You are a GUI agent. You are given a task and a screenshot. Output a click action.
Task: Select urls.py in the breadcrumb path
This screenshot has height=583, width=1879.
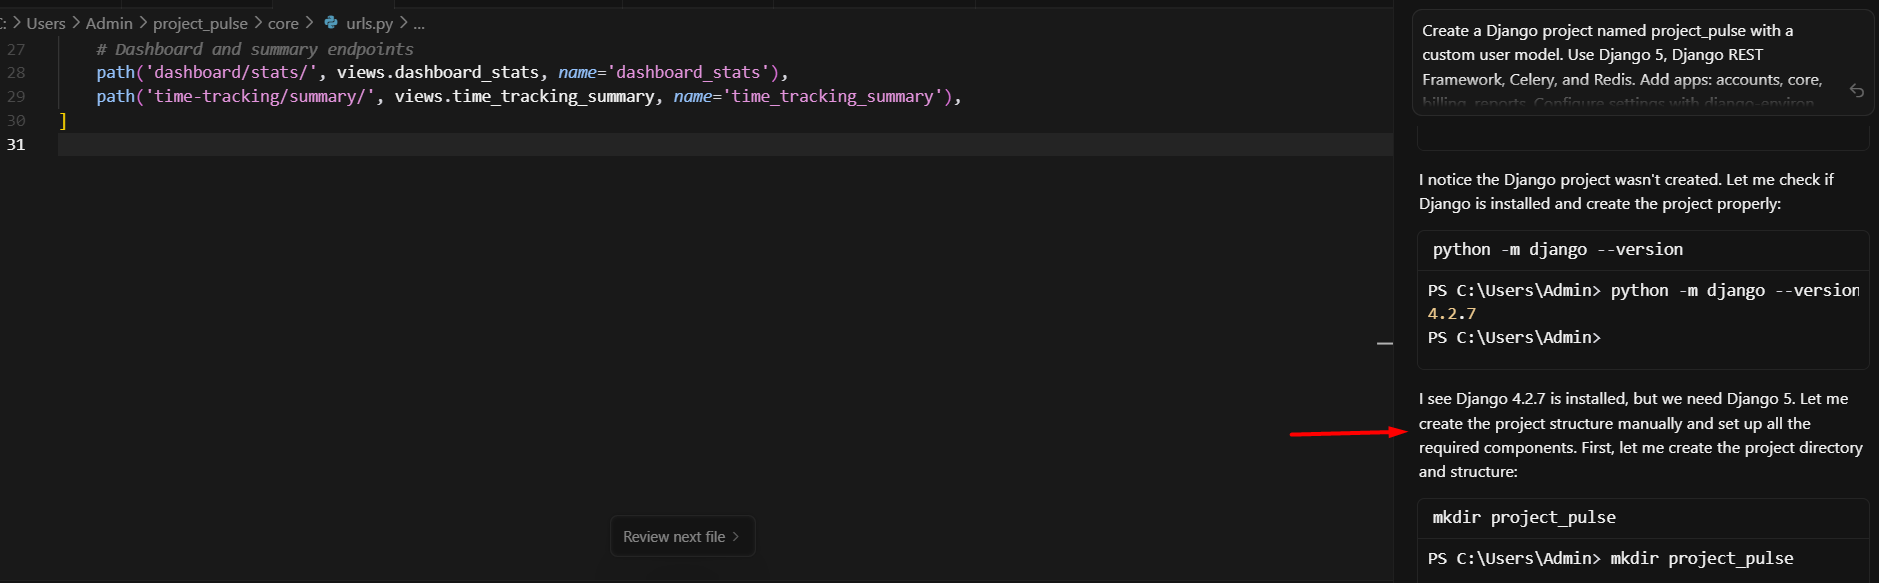coord(369,23)
